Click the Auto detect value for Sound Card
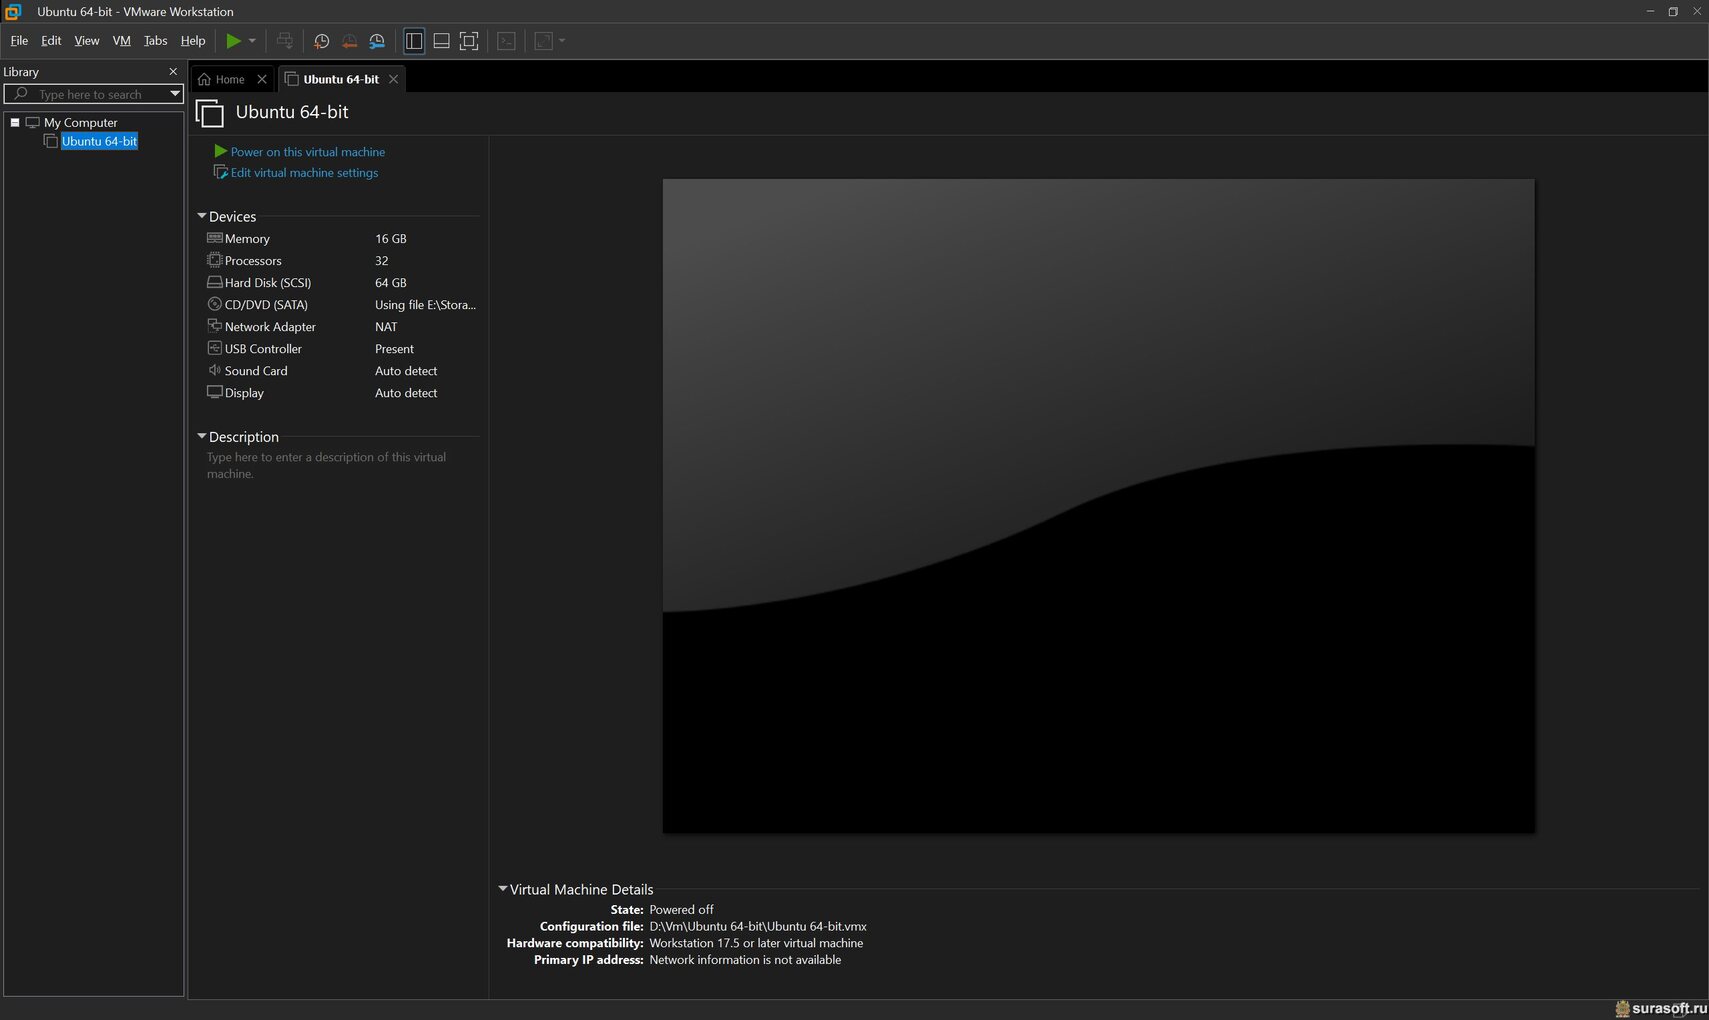 (x=406, y=371)
